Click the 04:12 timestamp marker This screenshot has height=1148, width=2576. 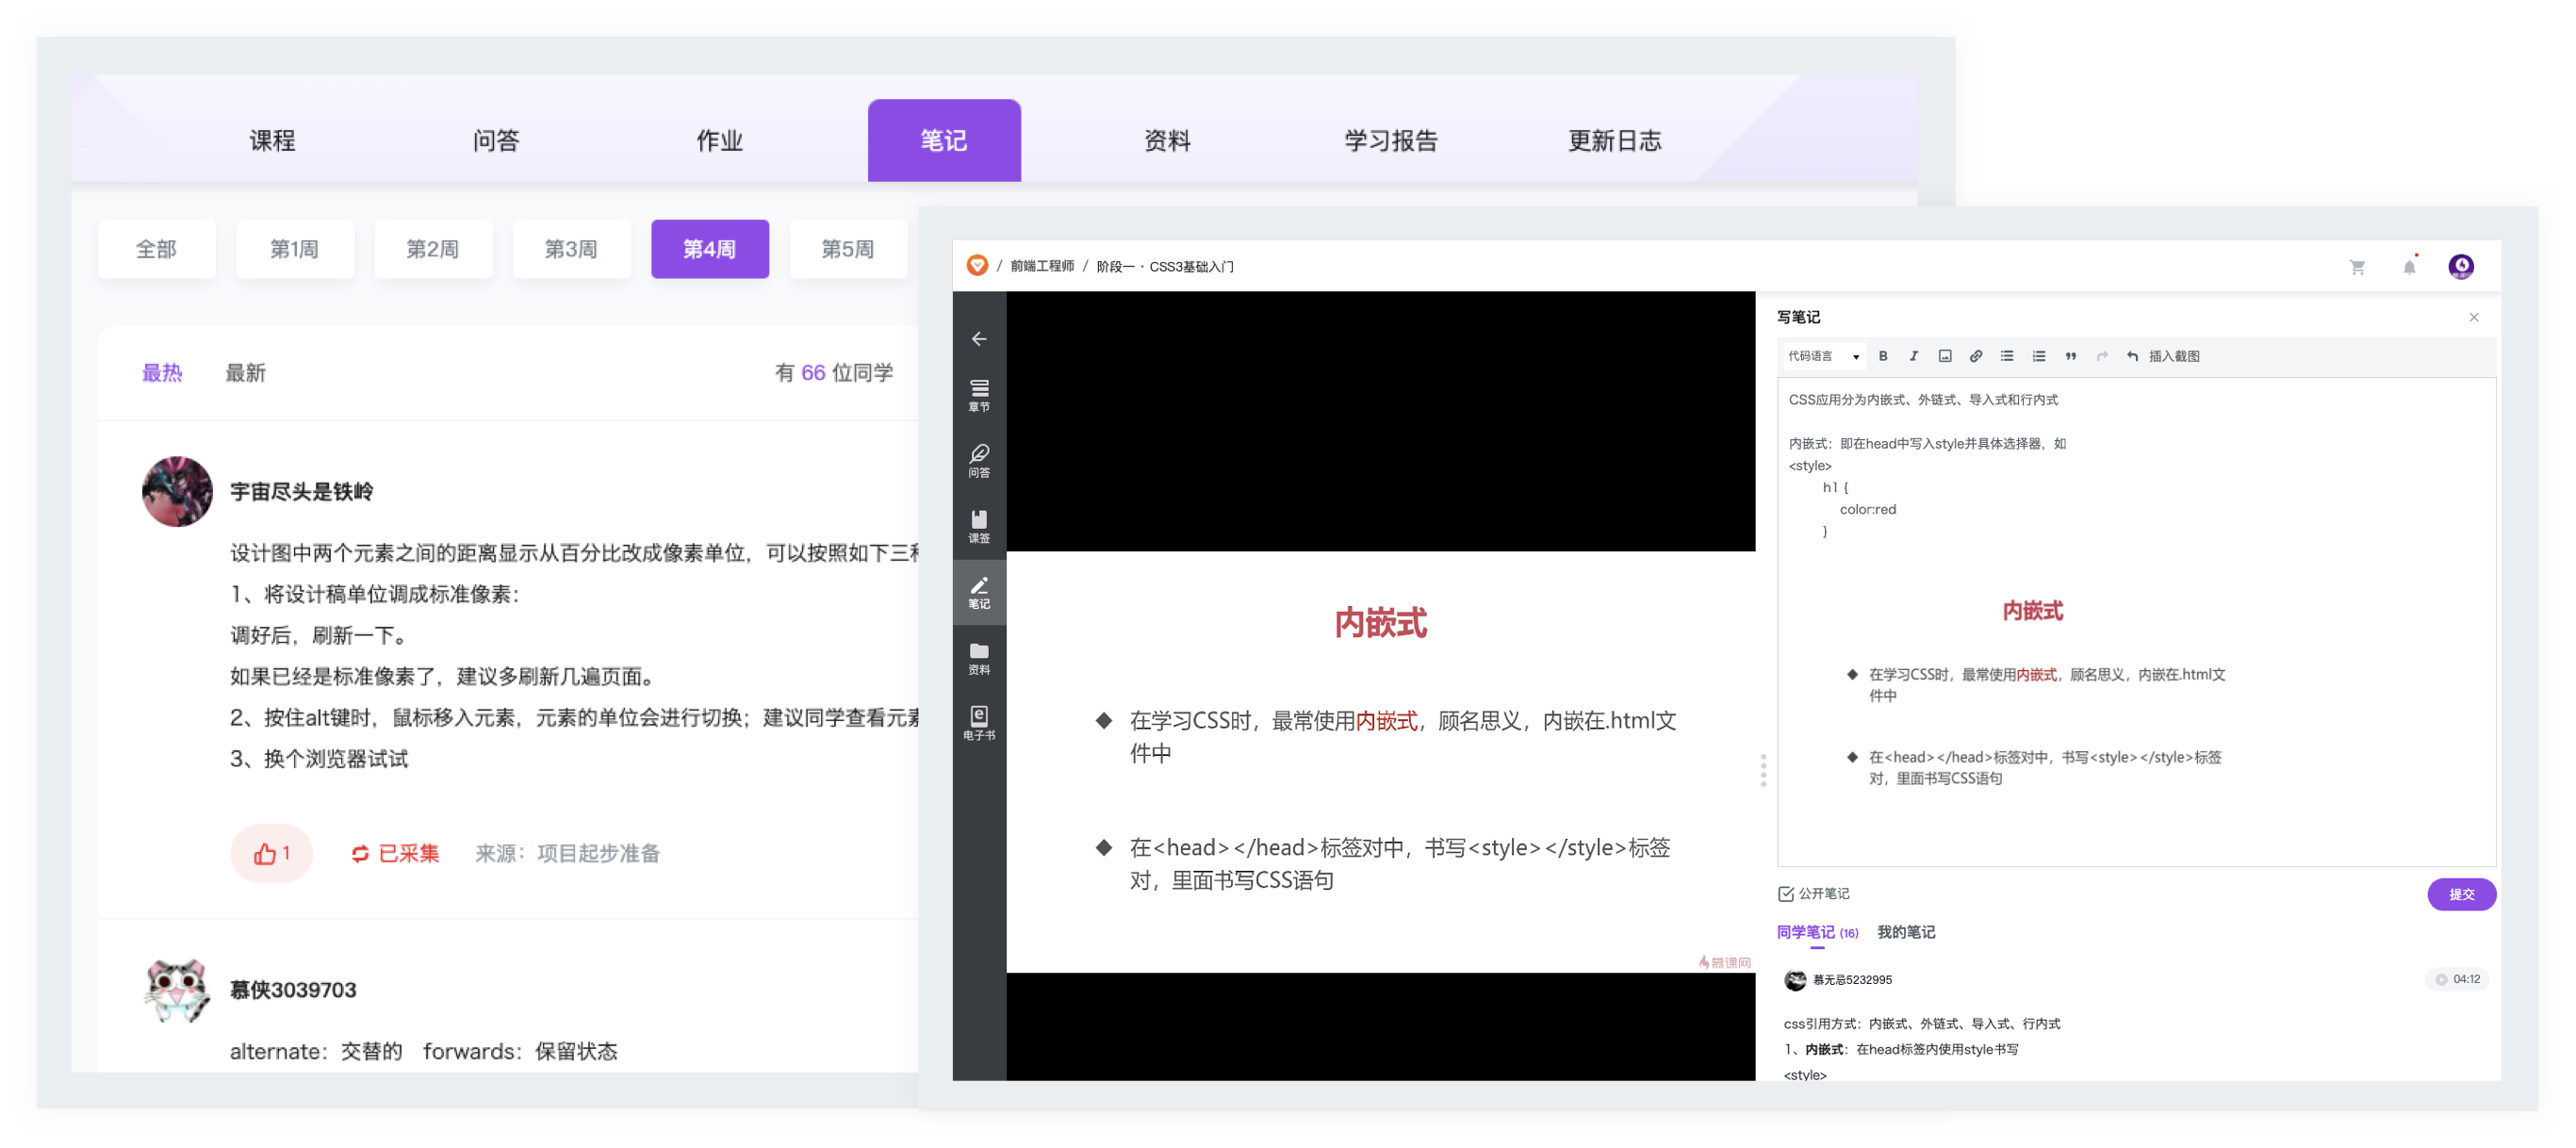[x=2457, y=979]
